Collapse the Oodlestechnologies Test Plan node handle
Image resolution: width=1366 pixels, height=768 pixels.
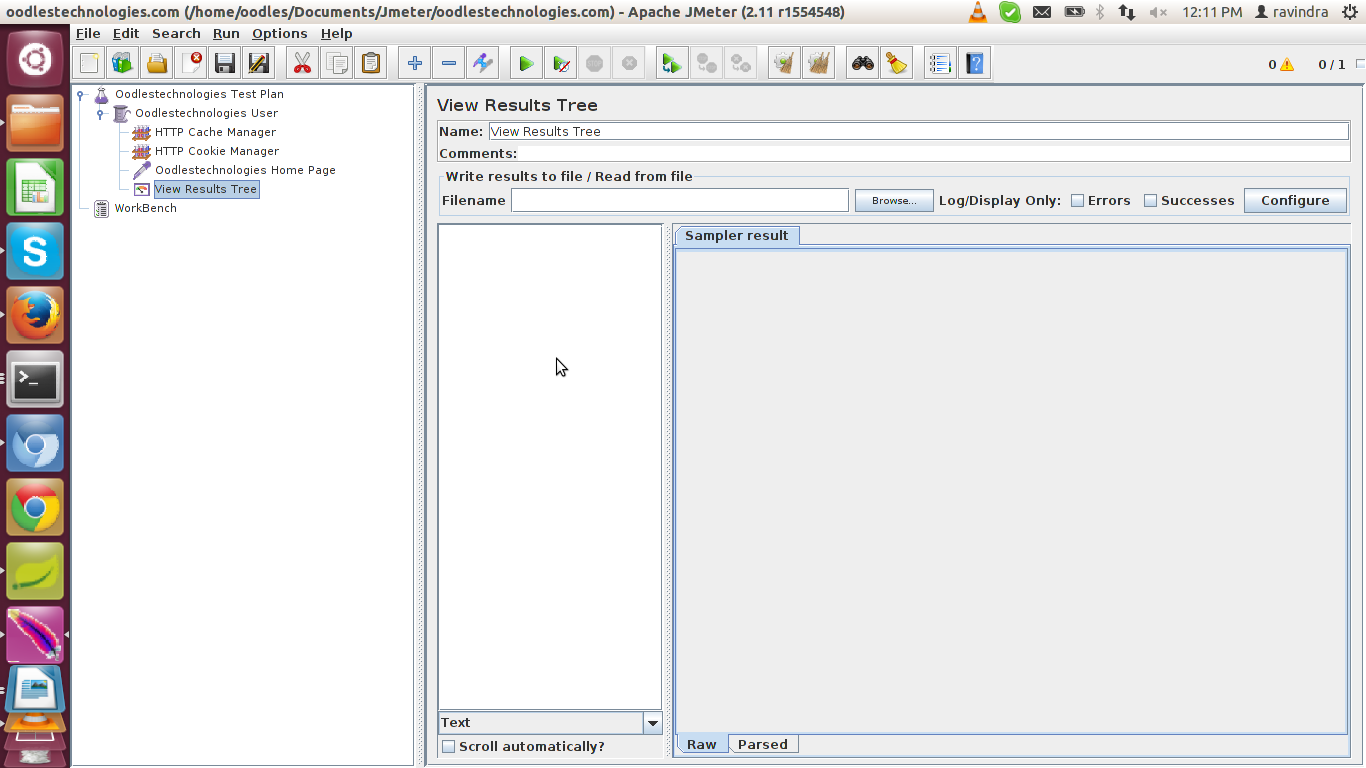click(80, 94)
